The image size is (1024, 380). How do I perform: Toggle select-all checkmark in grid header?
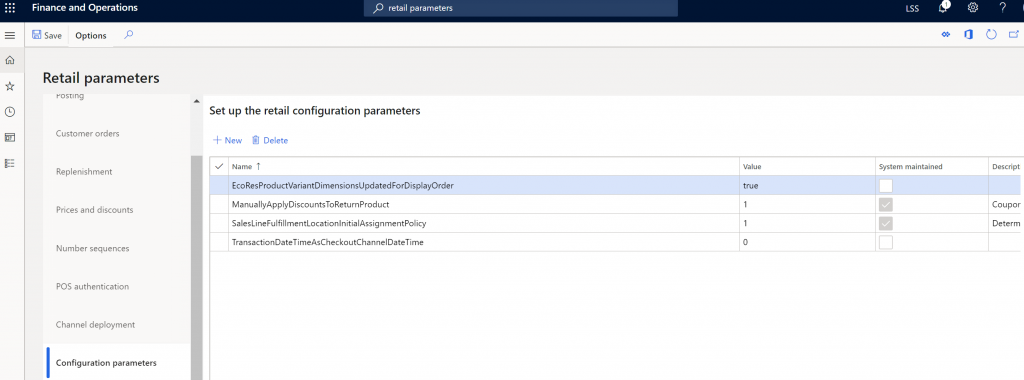[219, 166]
